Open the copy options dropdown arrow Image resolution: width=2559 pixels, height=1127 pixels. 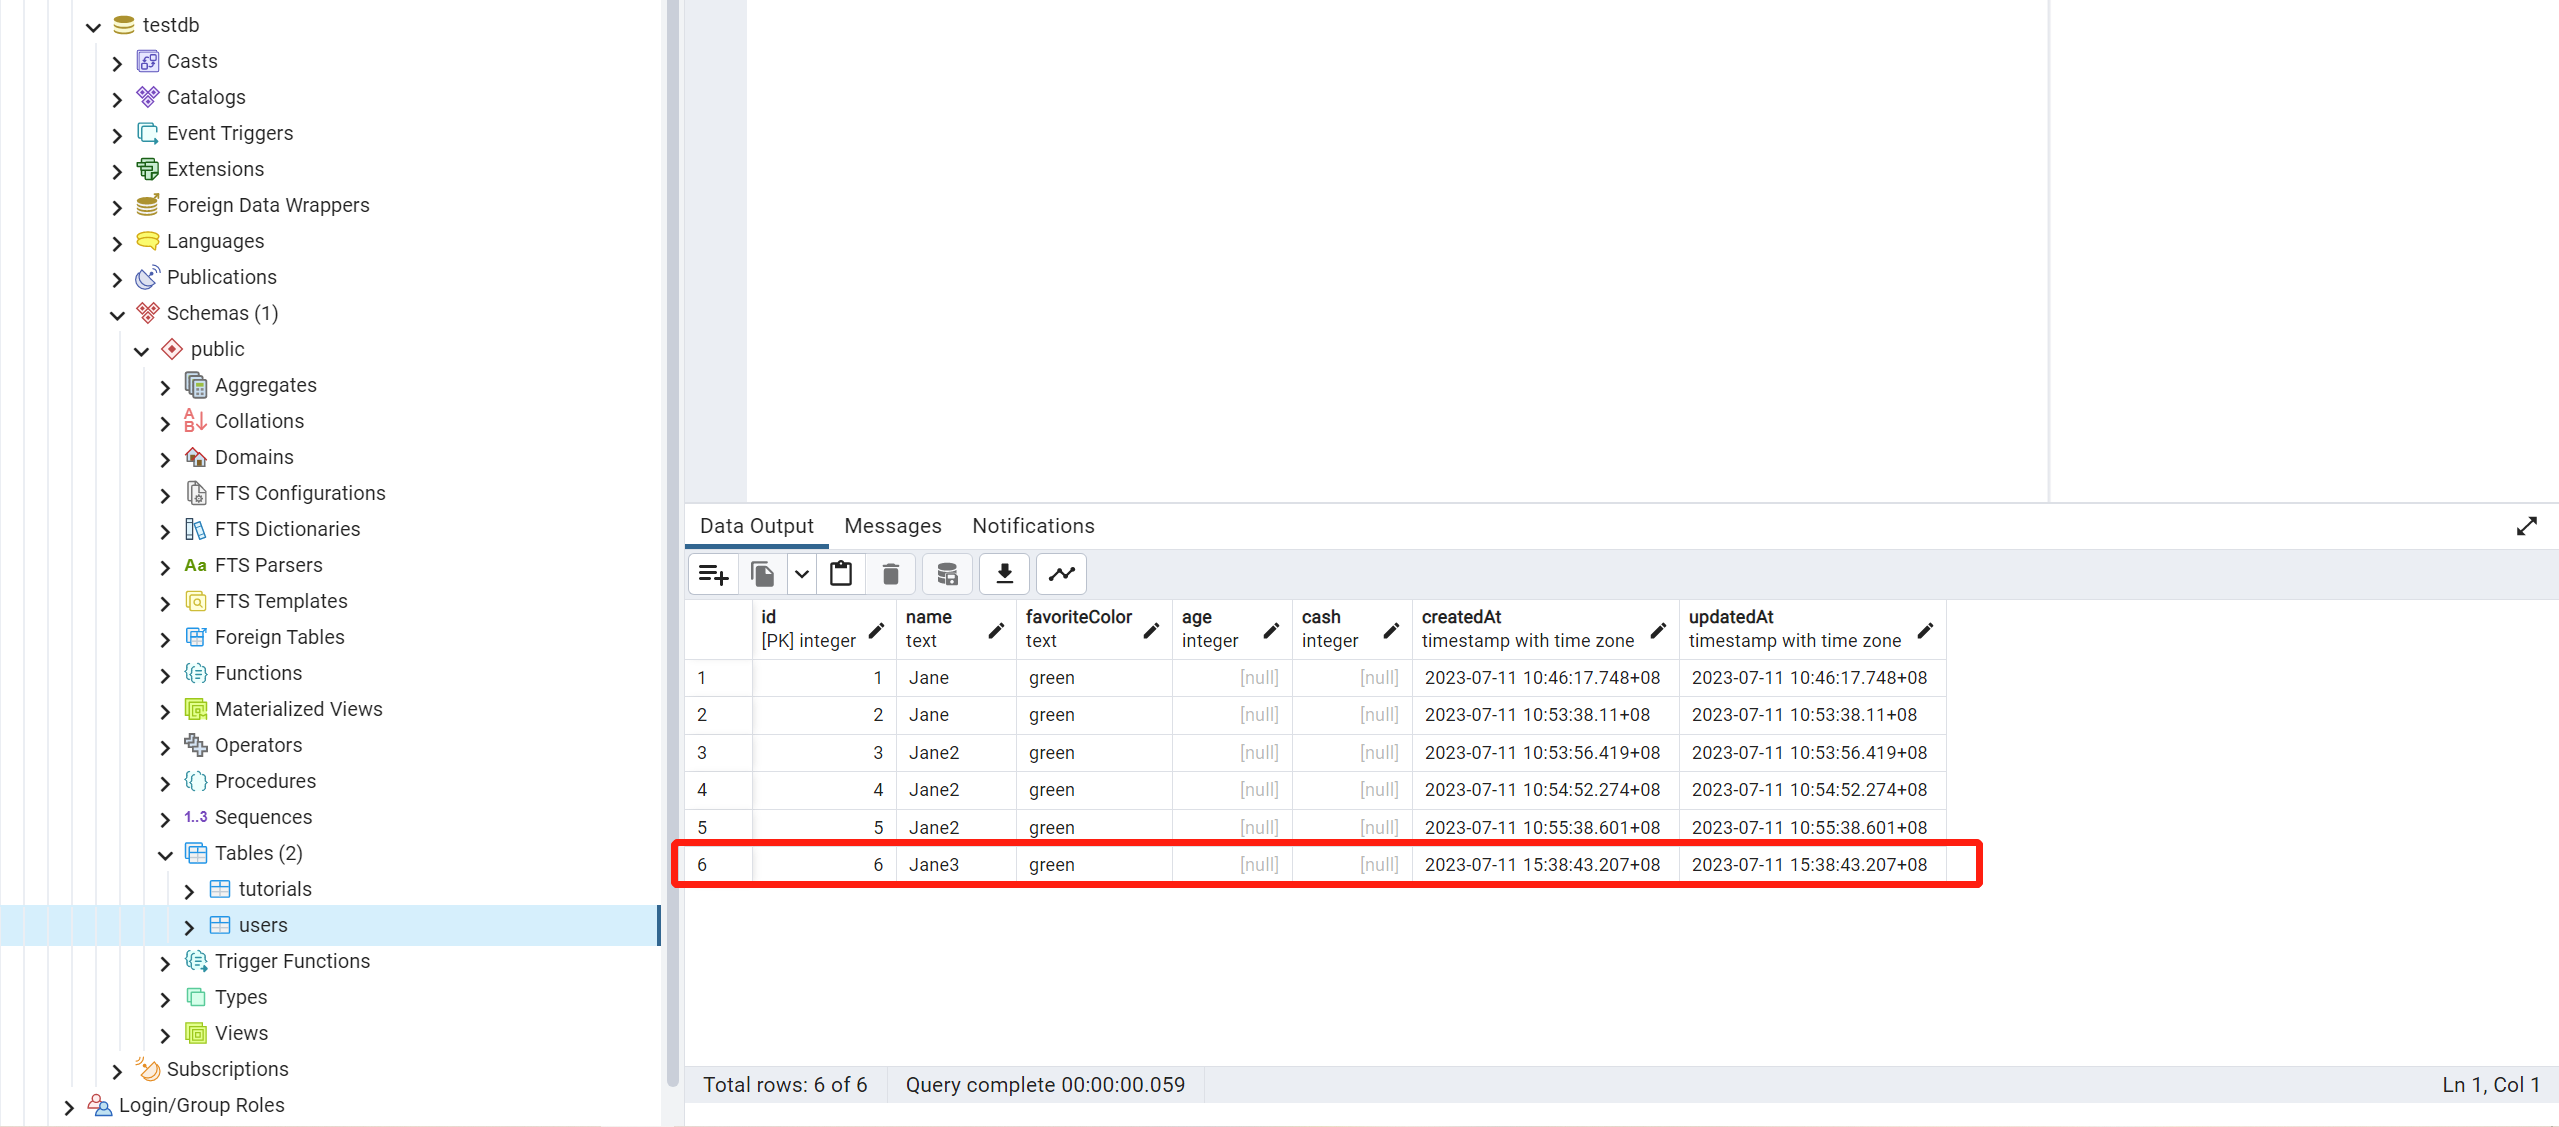801,574
